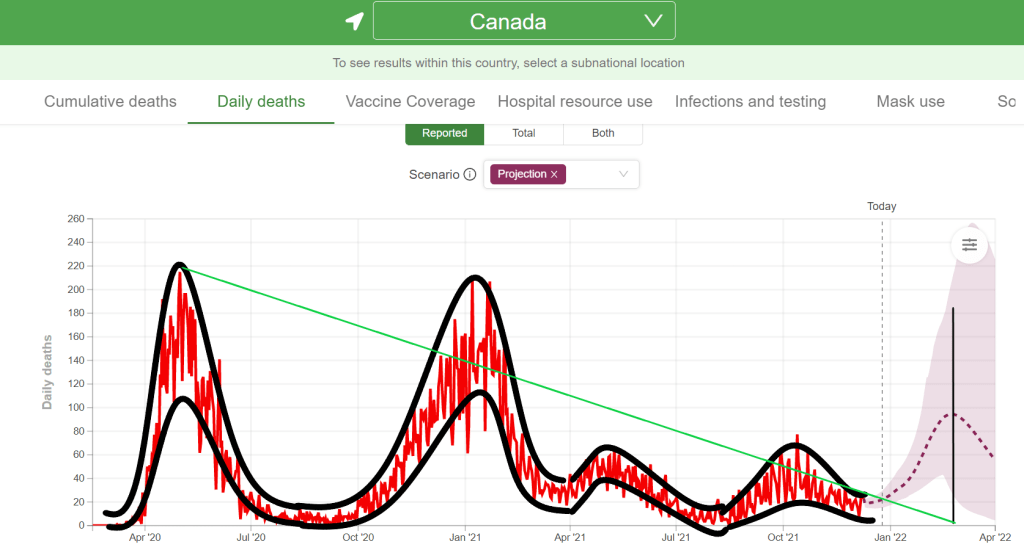Viewport: 1024px width, 550px height.
Task: Select the Daily deaths tab
Action: point(261,101)
